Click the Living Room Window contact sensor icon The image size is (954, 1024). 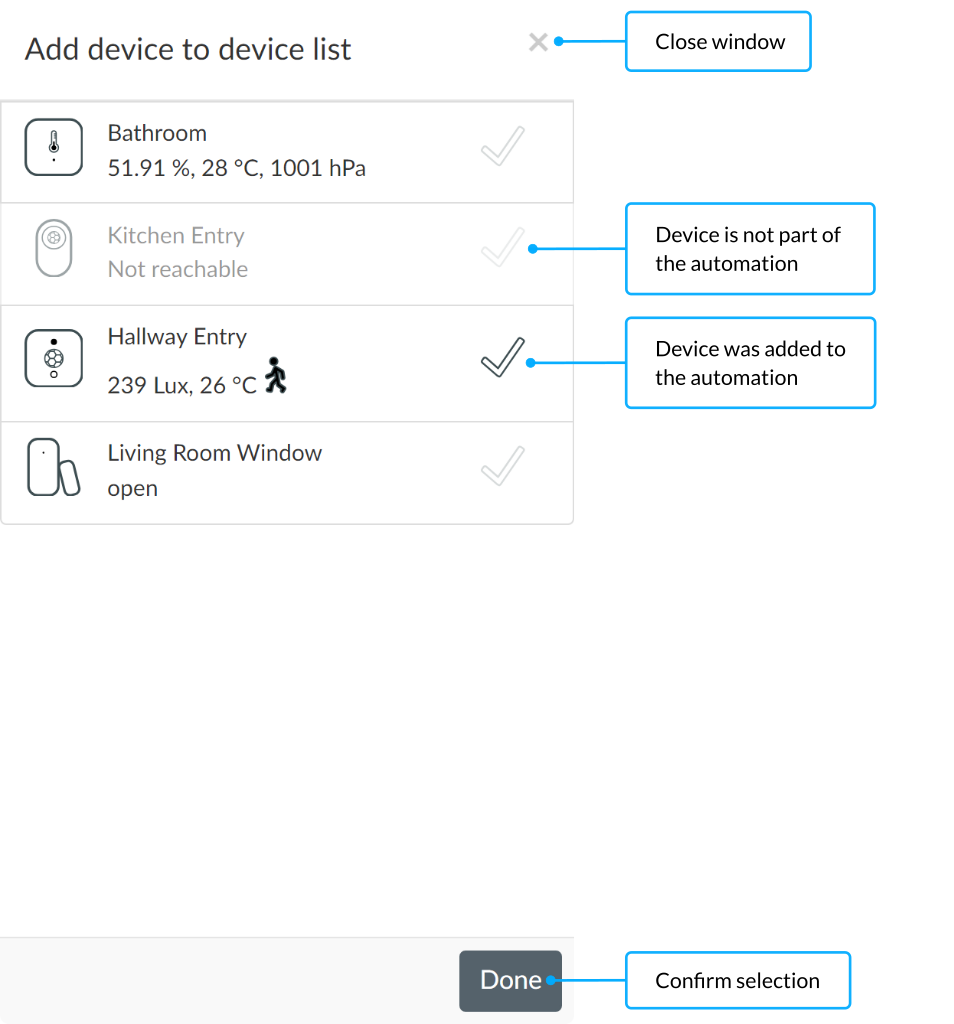click(53, 467)
